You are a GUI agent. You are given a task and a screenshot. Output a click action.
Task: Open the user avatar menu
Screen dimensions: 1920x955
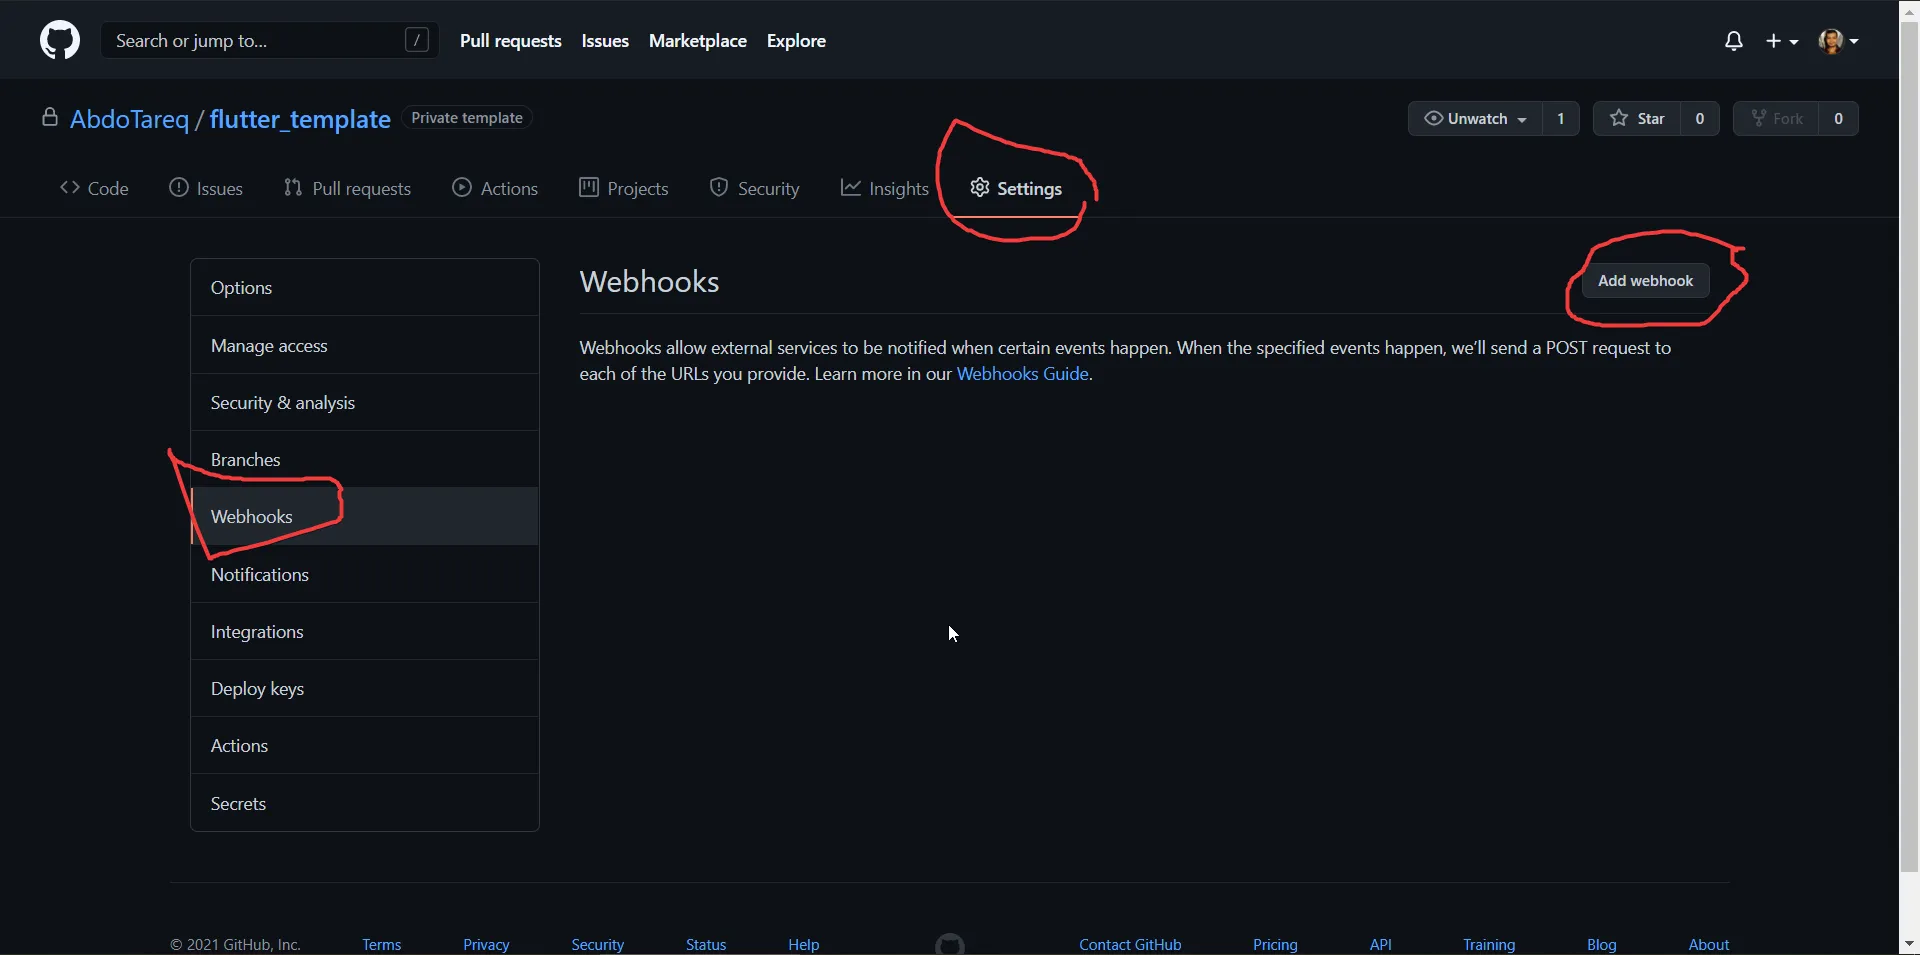1838,41
